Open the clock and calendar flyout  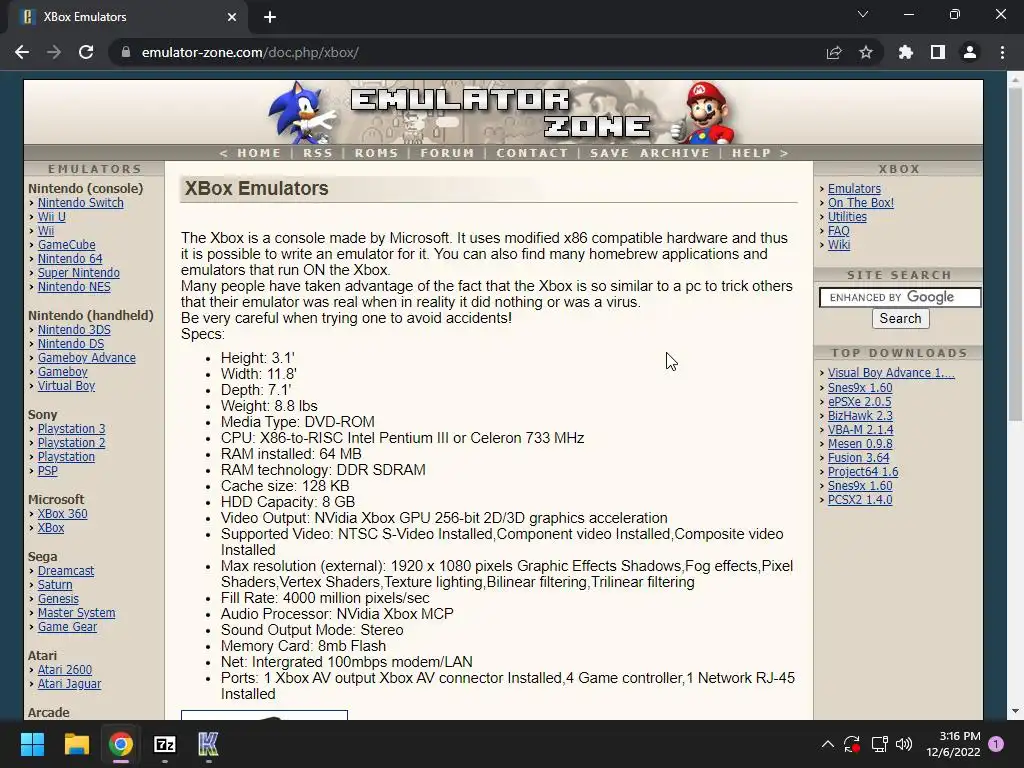(953, 744)
